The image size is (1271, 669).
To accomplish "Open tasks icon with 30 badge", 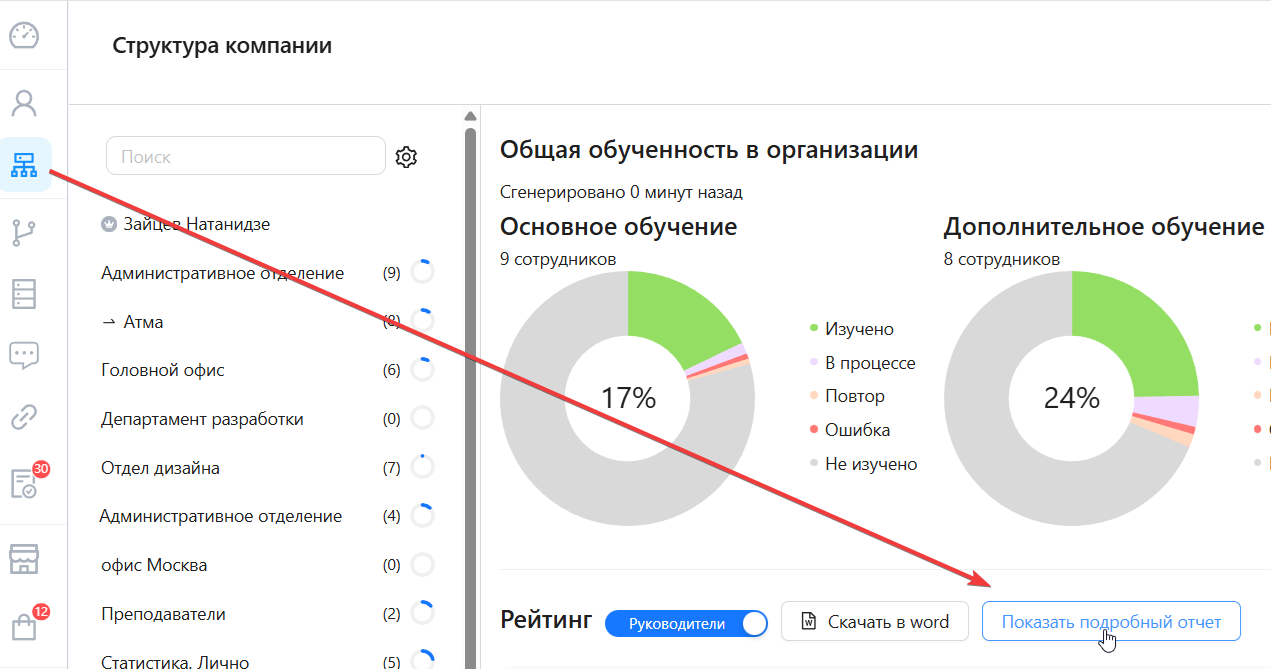I will (x=24, y=483).
